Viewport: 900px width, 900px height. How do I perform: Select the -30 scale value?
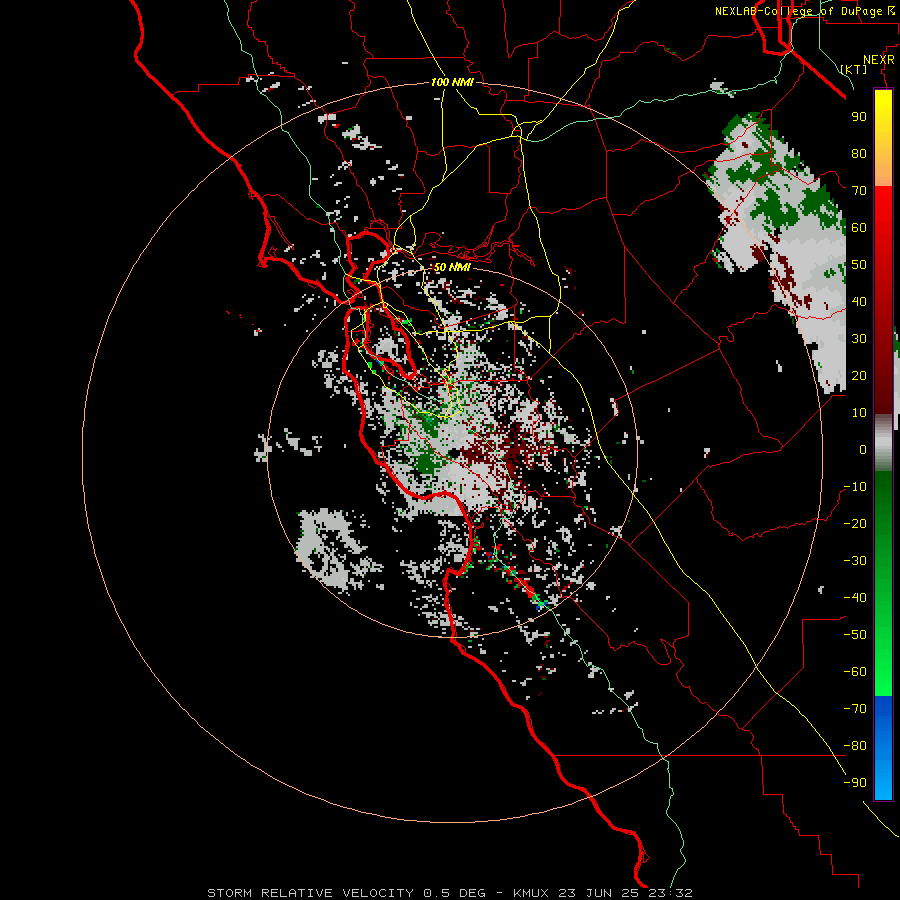pos(855,561)
